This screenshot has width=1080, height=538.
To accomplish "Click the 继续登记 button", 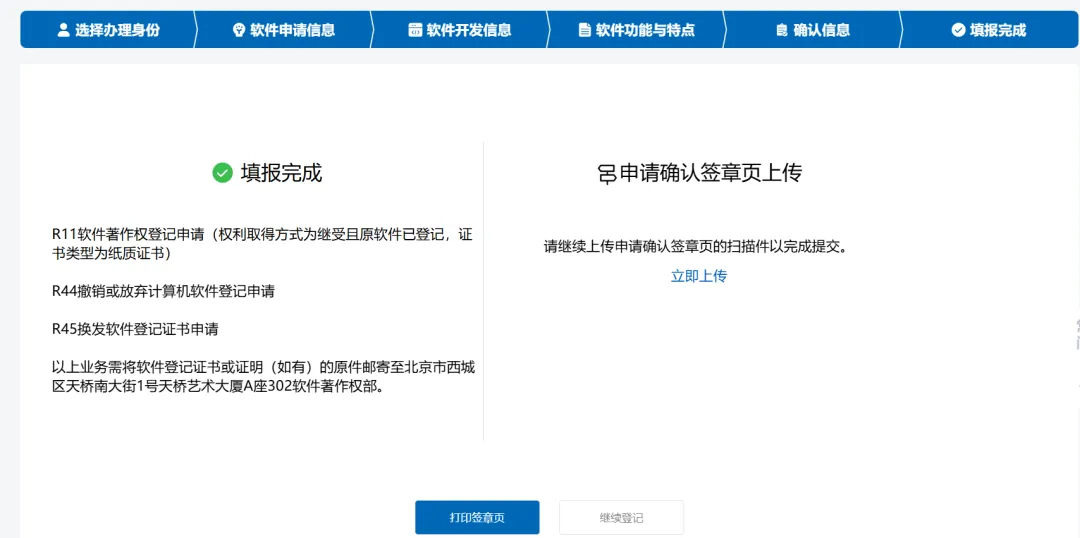I will point(621,518).
